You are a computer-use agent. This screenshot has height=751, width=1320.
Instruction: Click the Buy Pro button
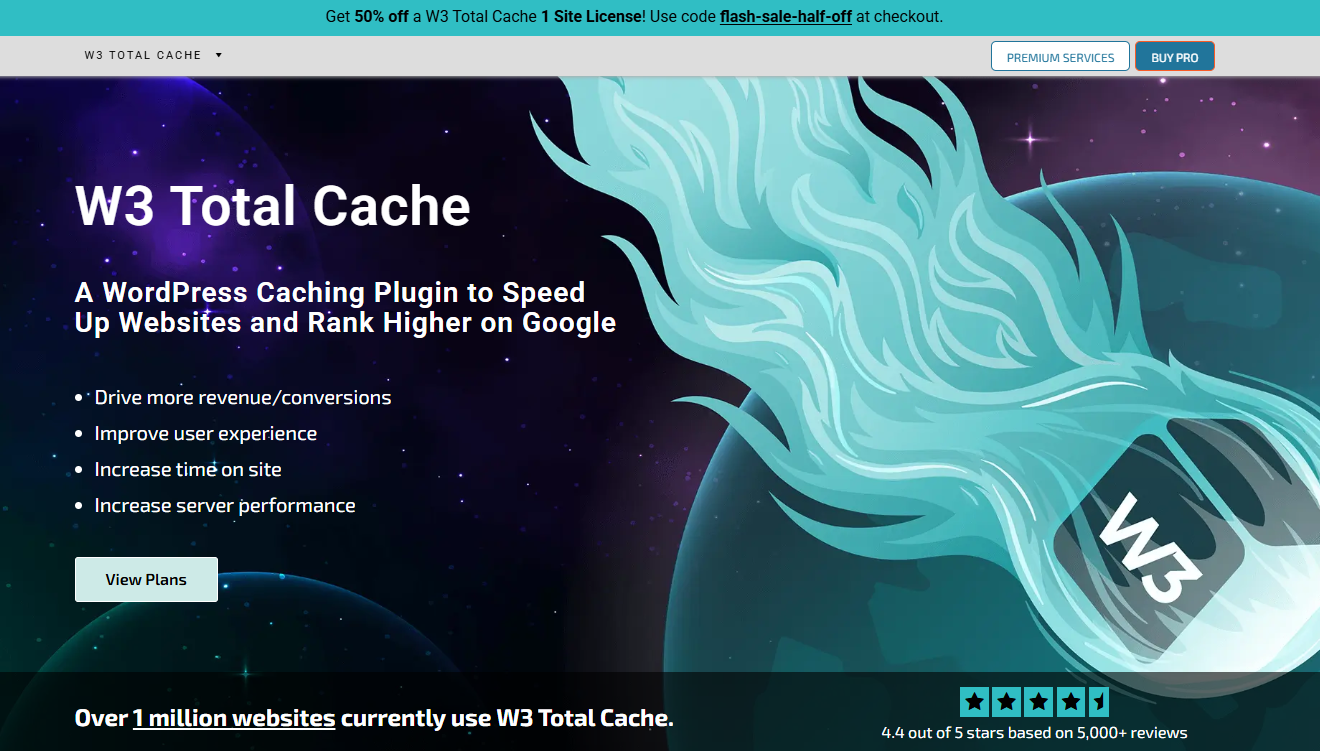(x=1174, y=57)
